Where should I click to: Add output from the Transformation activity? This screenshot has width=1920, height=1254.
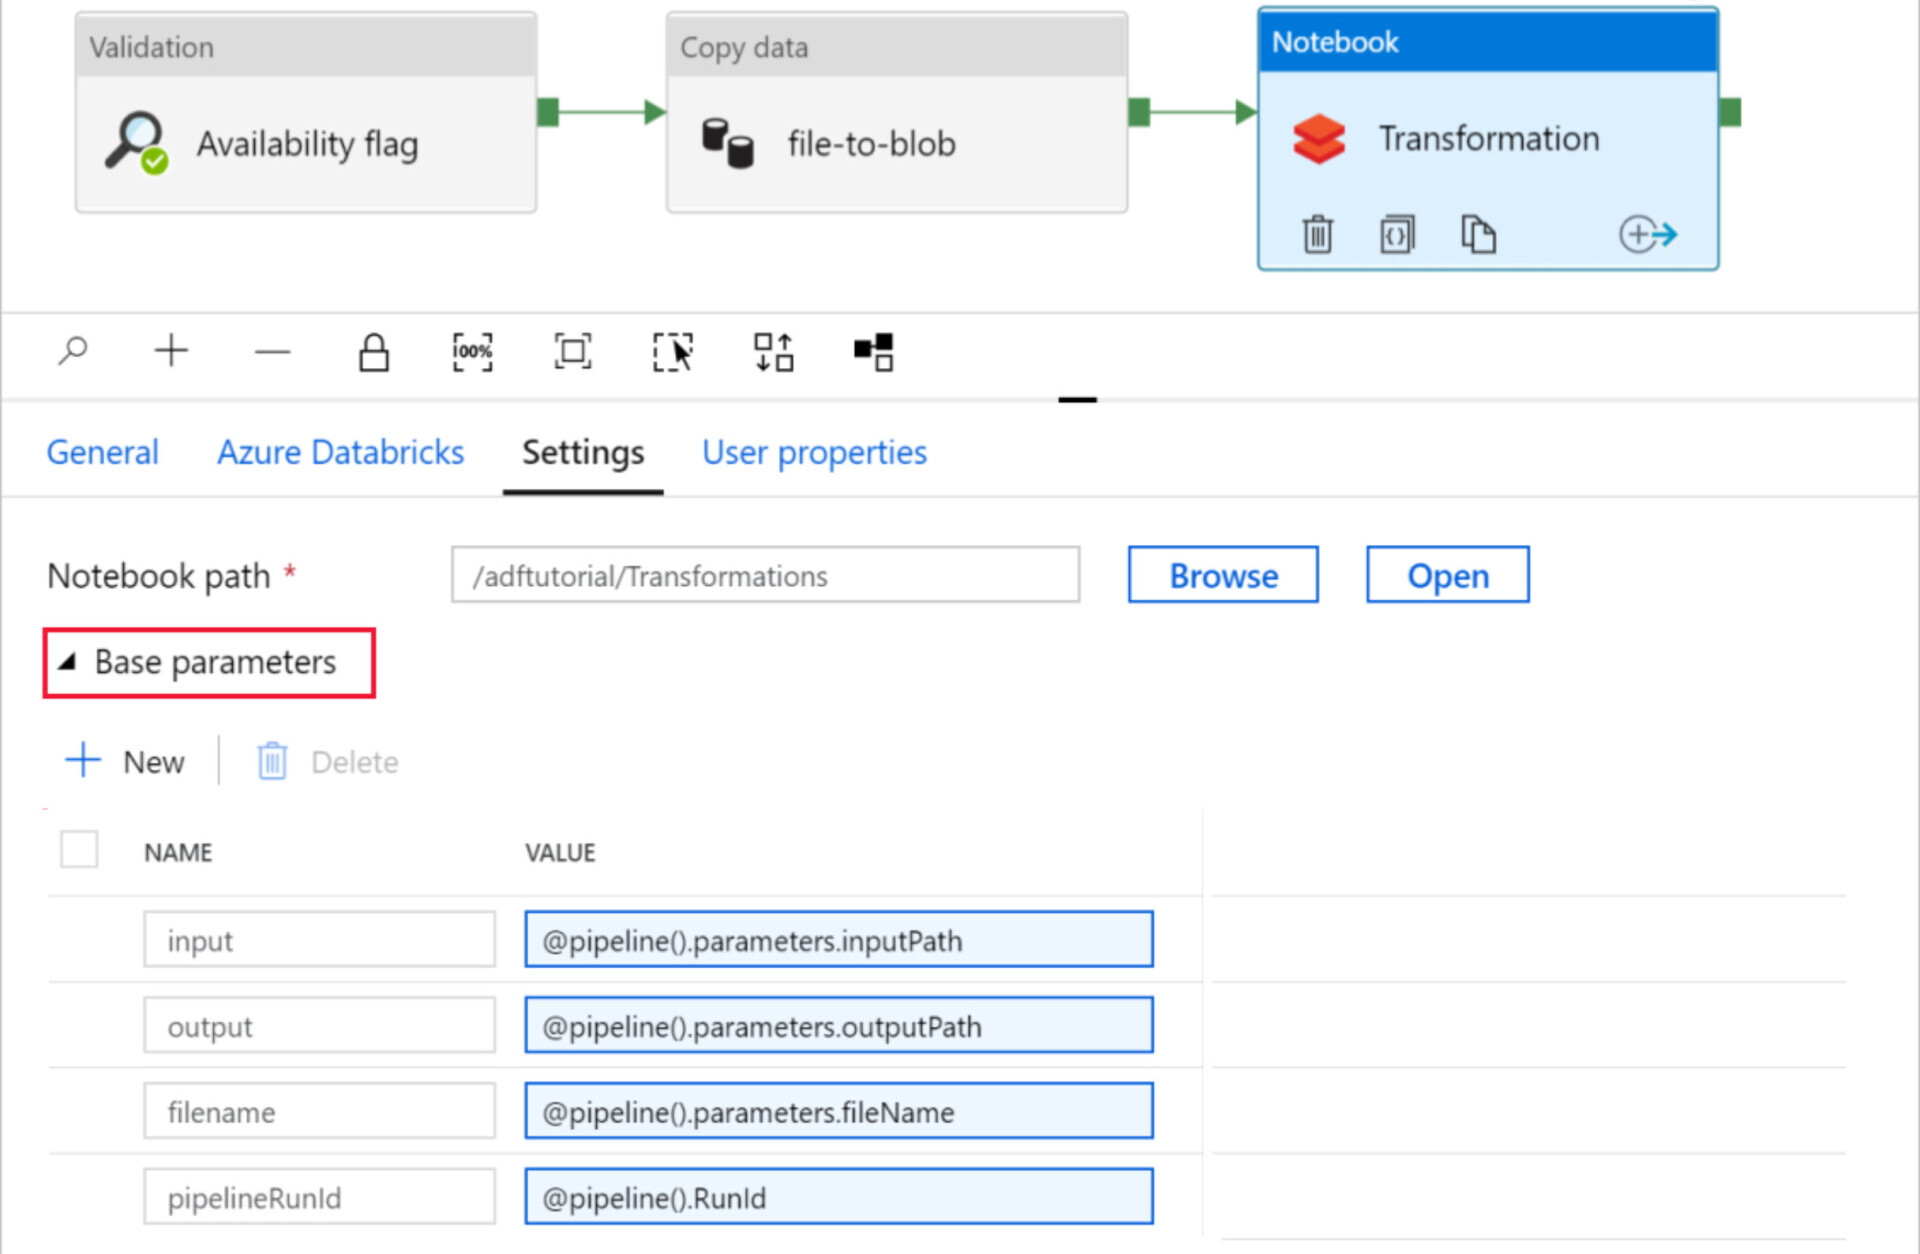click(x=1647, y=235)
